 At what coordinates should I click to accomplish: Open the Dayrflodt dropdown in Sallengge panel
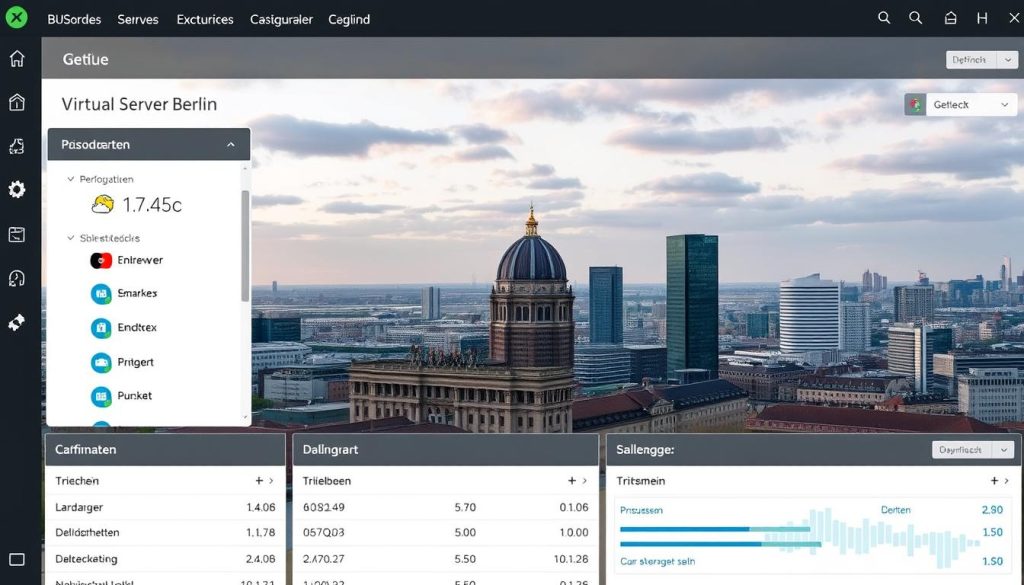(972, 450)
